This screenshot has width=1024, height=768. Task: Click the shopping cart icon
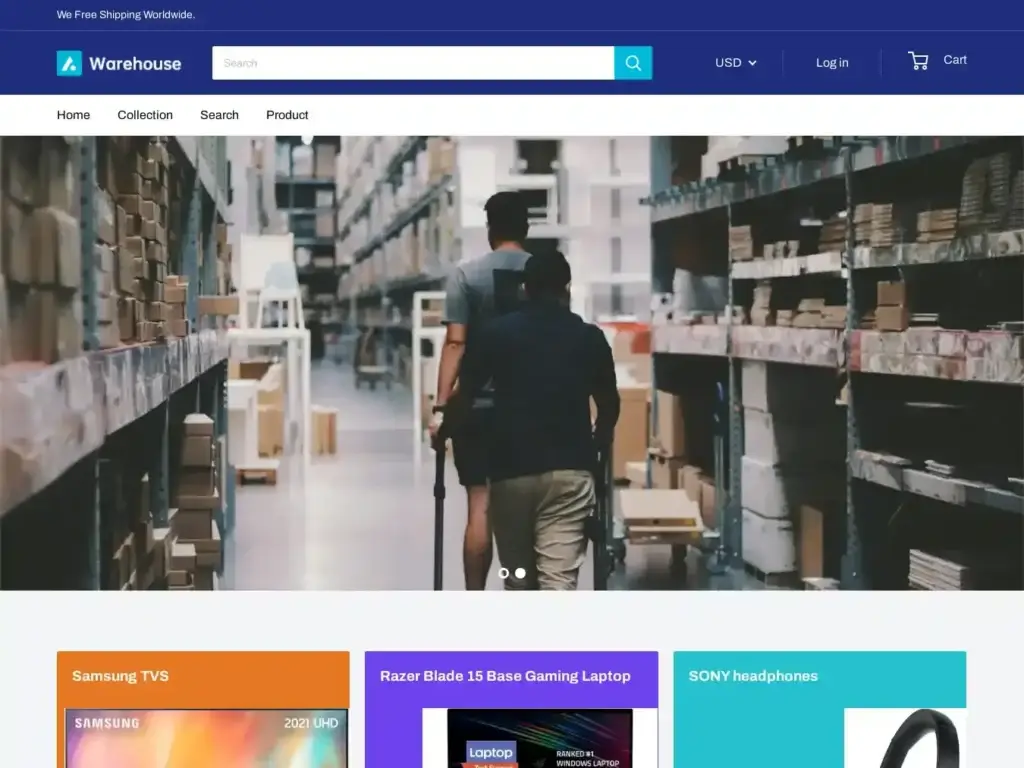(918, 61)
